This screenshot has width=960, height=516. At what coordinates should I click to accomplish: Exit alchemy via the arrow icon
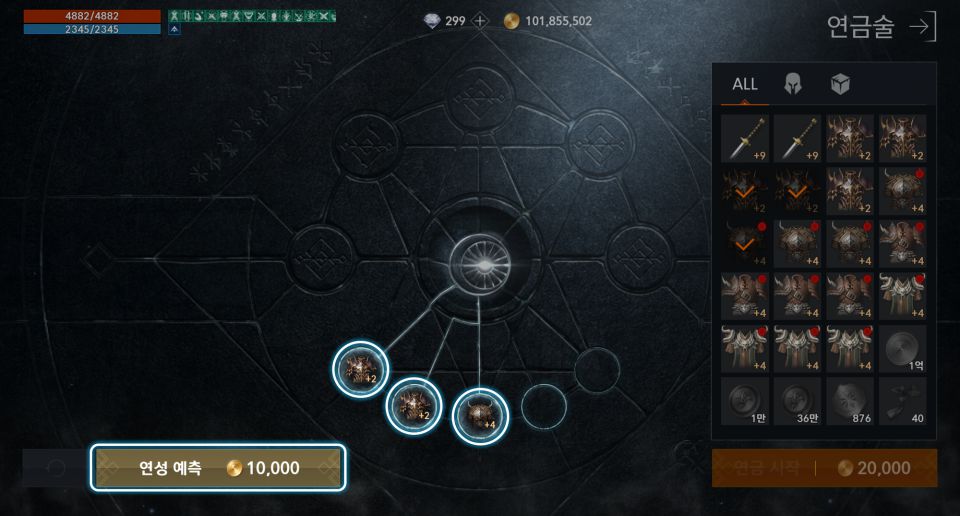(x=923, y=26)
